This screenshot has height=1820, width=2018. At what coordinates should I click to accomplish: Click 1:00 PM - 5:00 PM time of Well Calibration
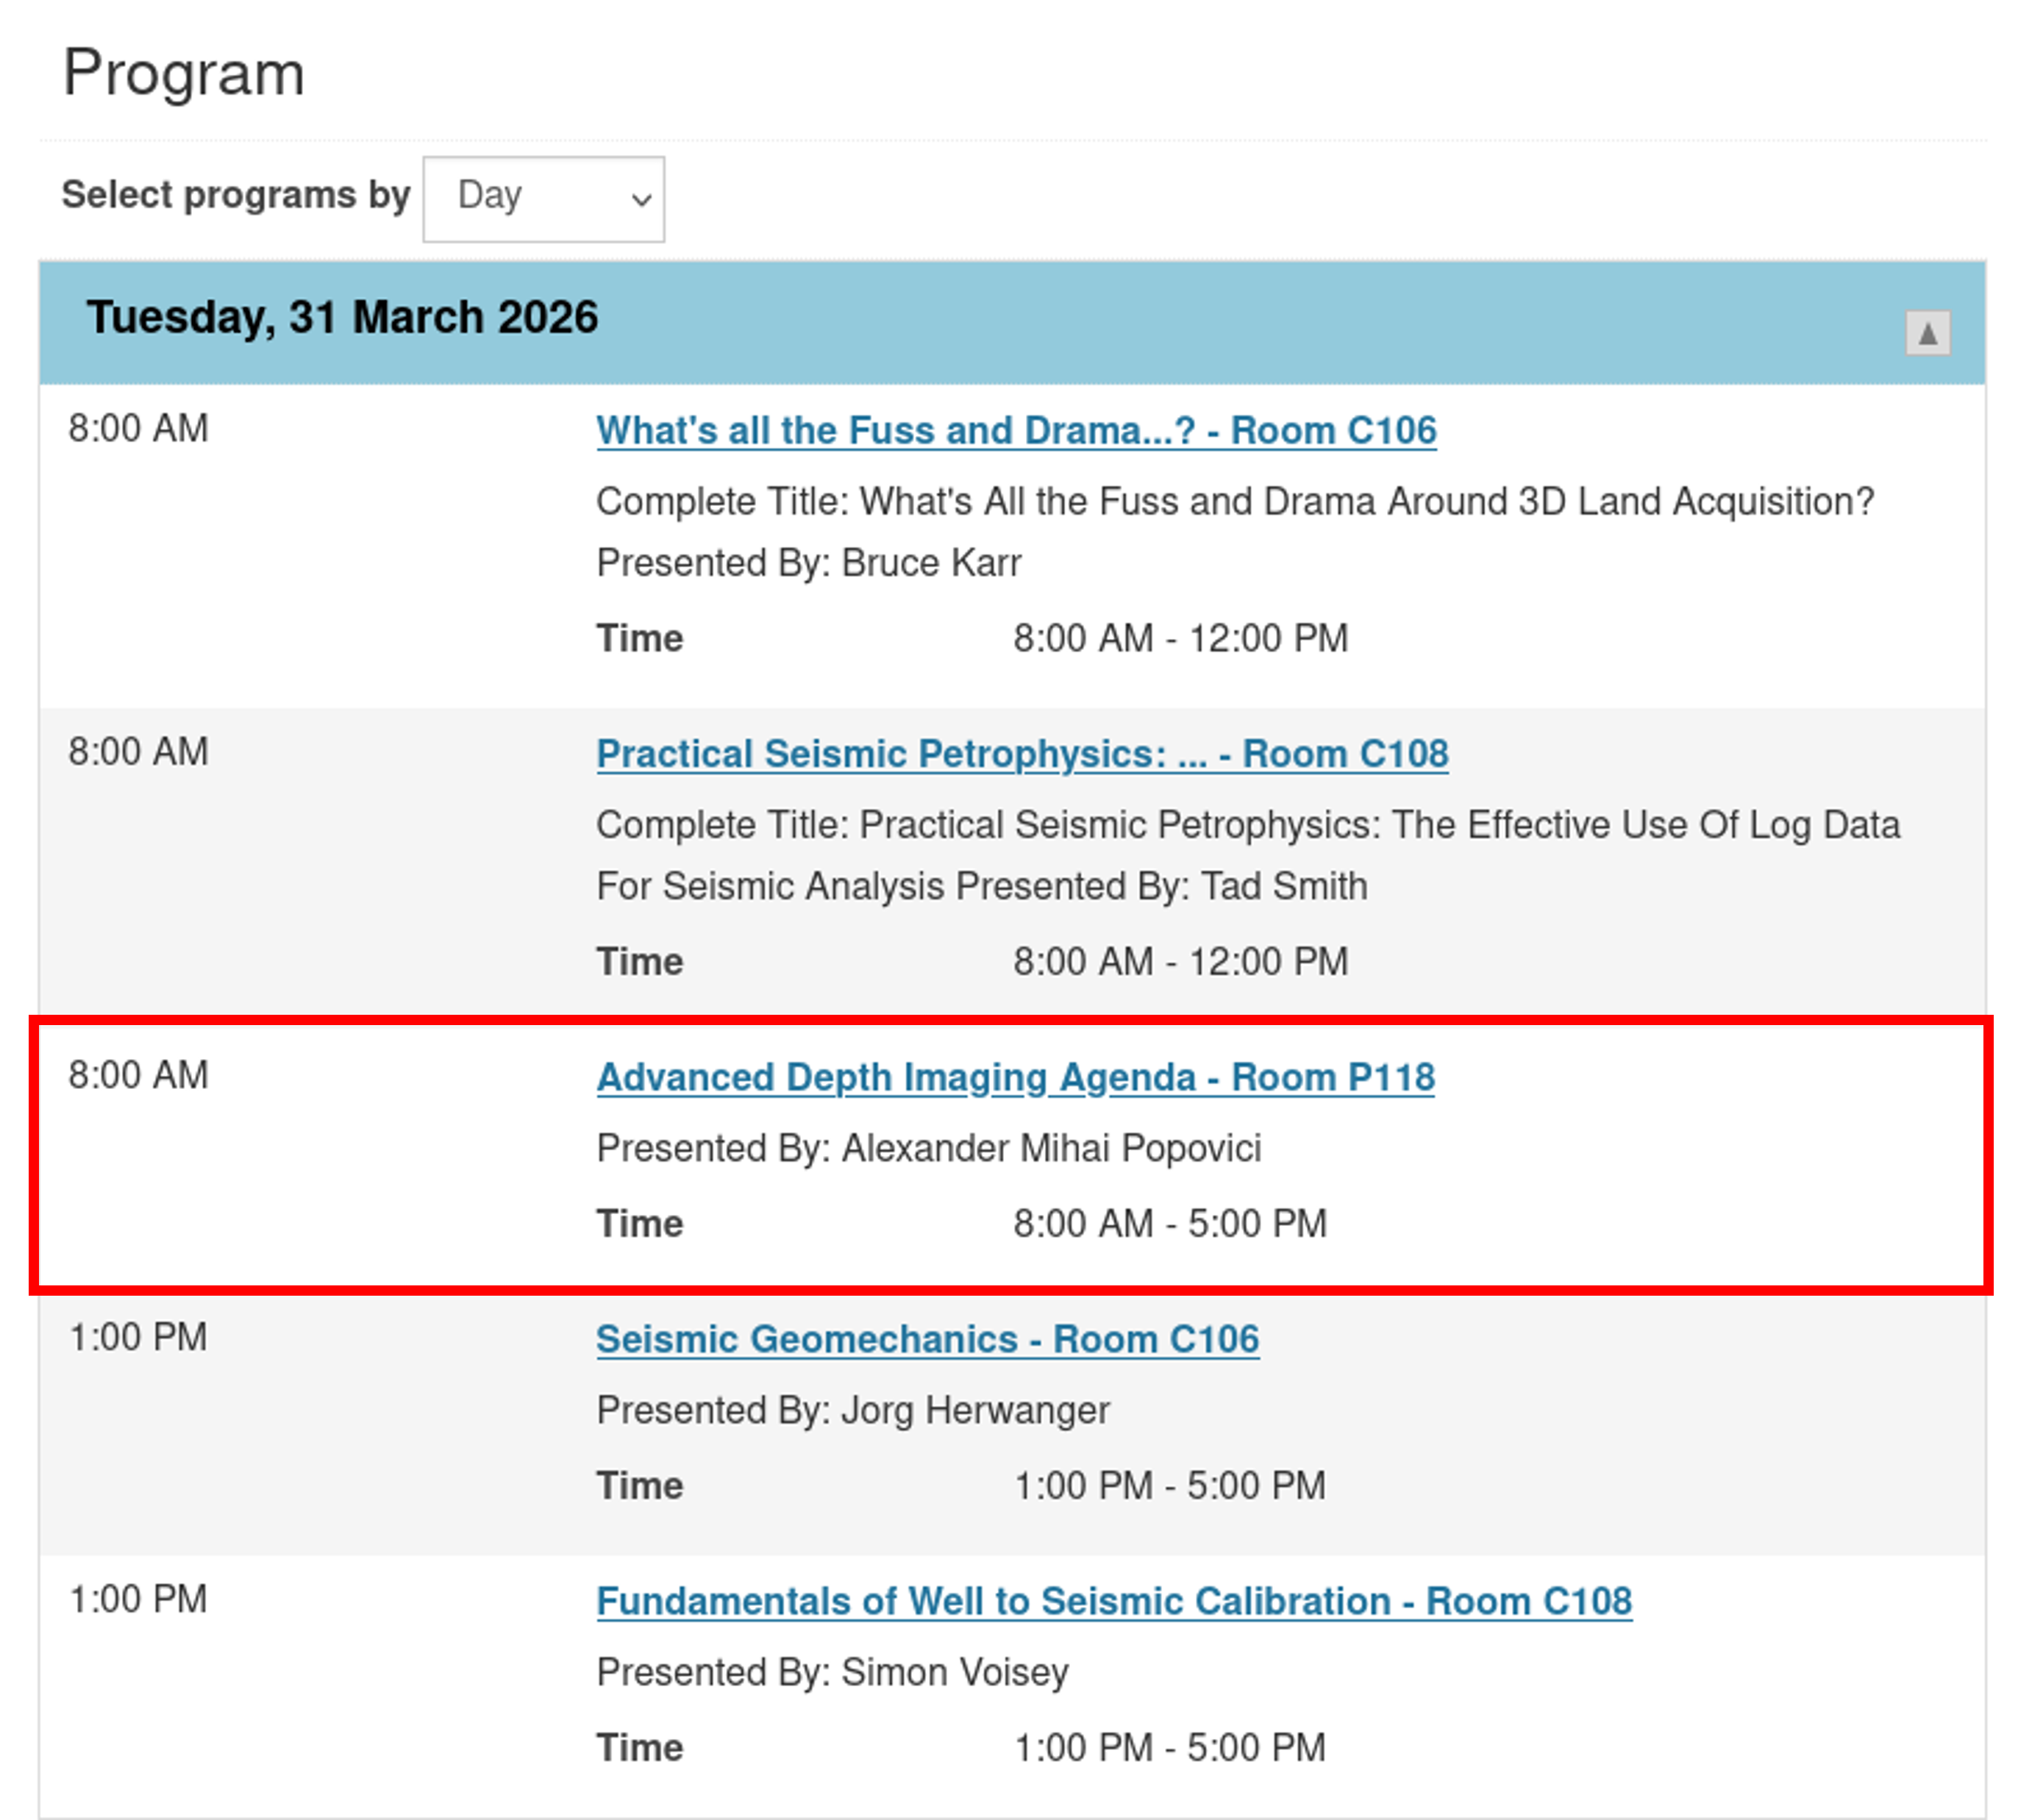[1169, 1747]
